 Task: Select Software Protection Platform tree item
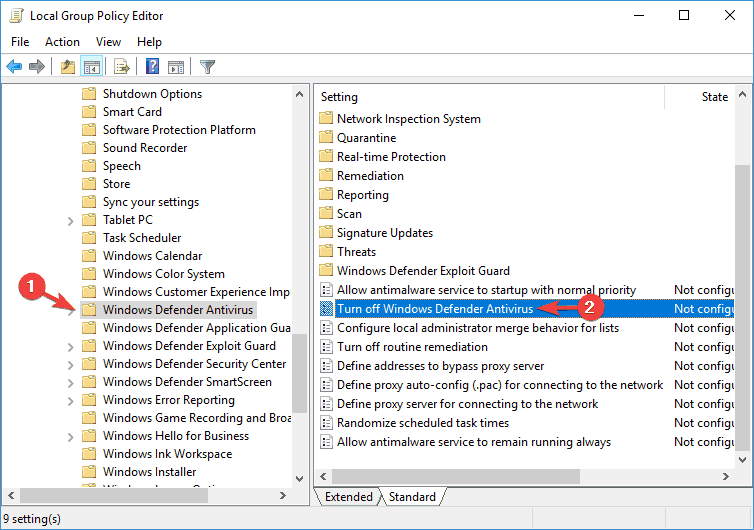pyautogui.click(x=179, y=130)
